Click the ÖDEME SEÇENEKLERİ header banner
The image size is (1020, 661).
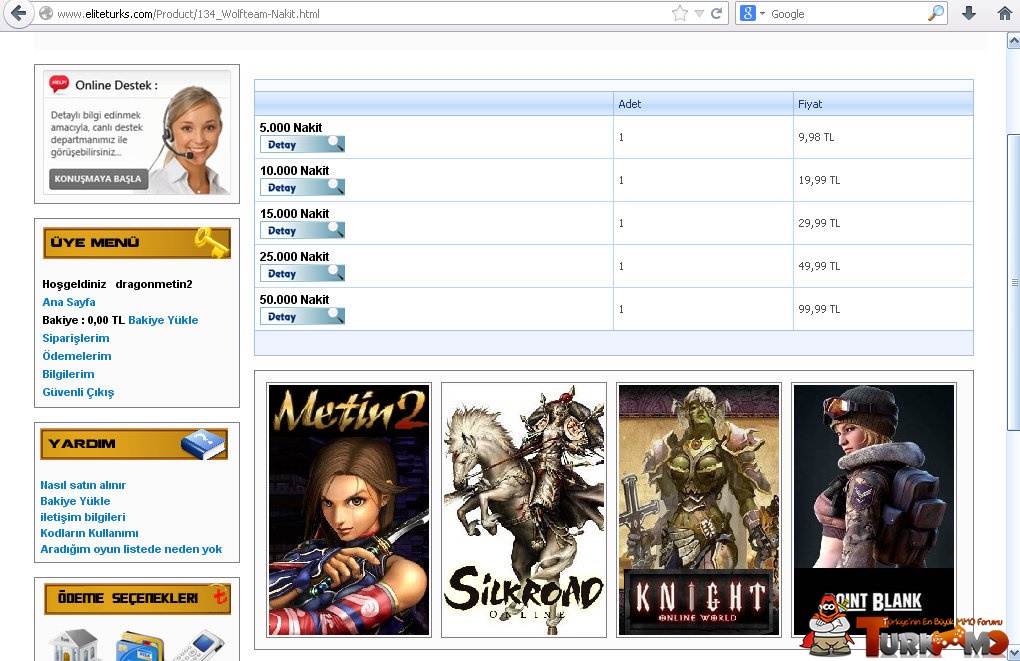(137, 599)
